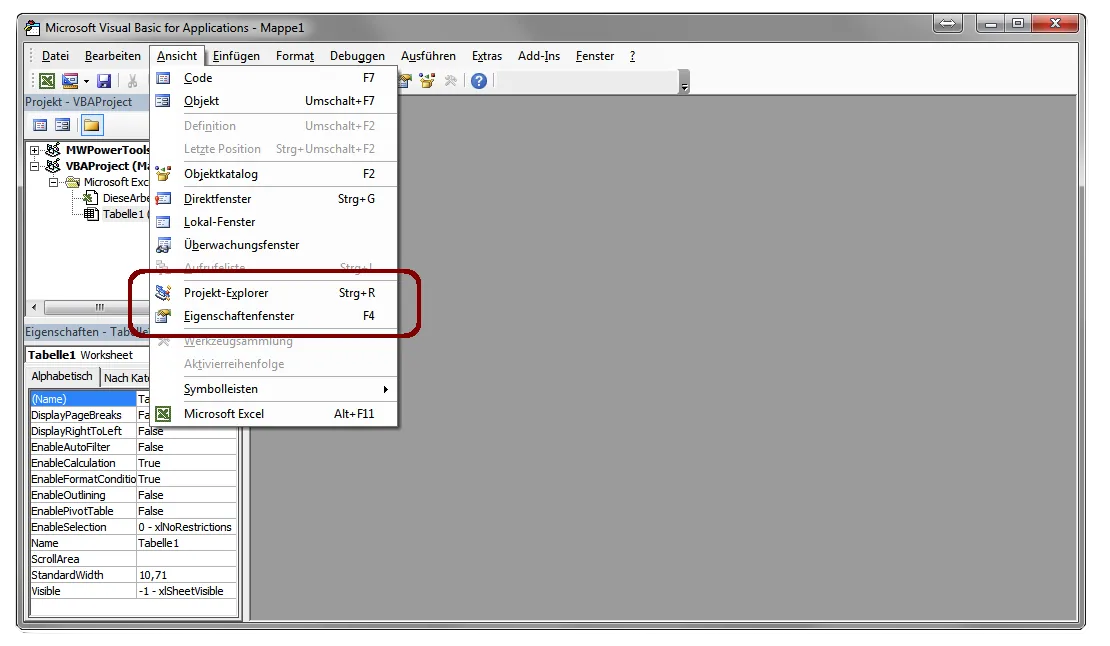The image size is (1110, 646).
Task: Click View Code icon in Project panel
Action: click(40, 125)
